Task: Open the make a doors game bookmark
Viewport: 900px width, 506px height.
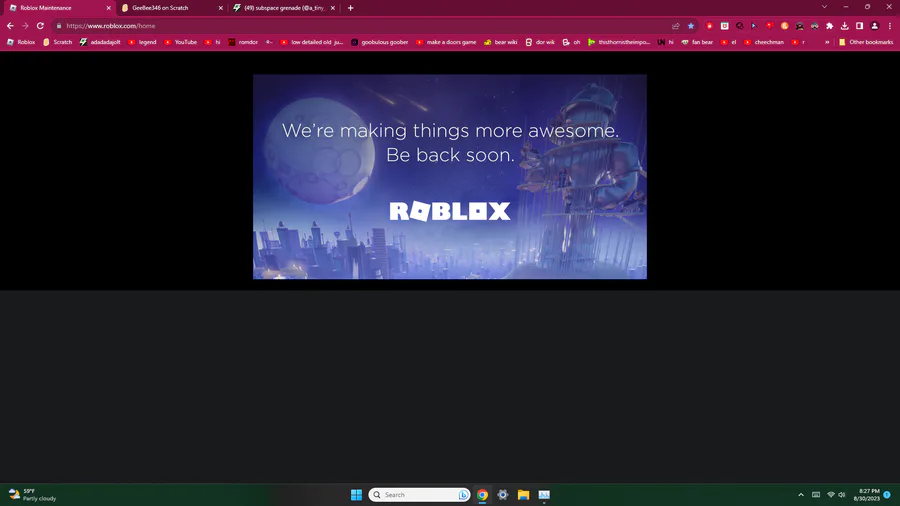Action: click(x=446, y=42)
